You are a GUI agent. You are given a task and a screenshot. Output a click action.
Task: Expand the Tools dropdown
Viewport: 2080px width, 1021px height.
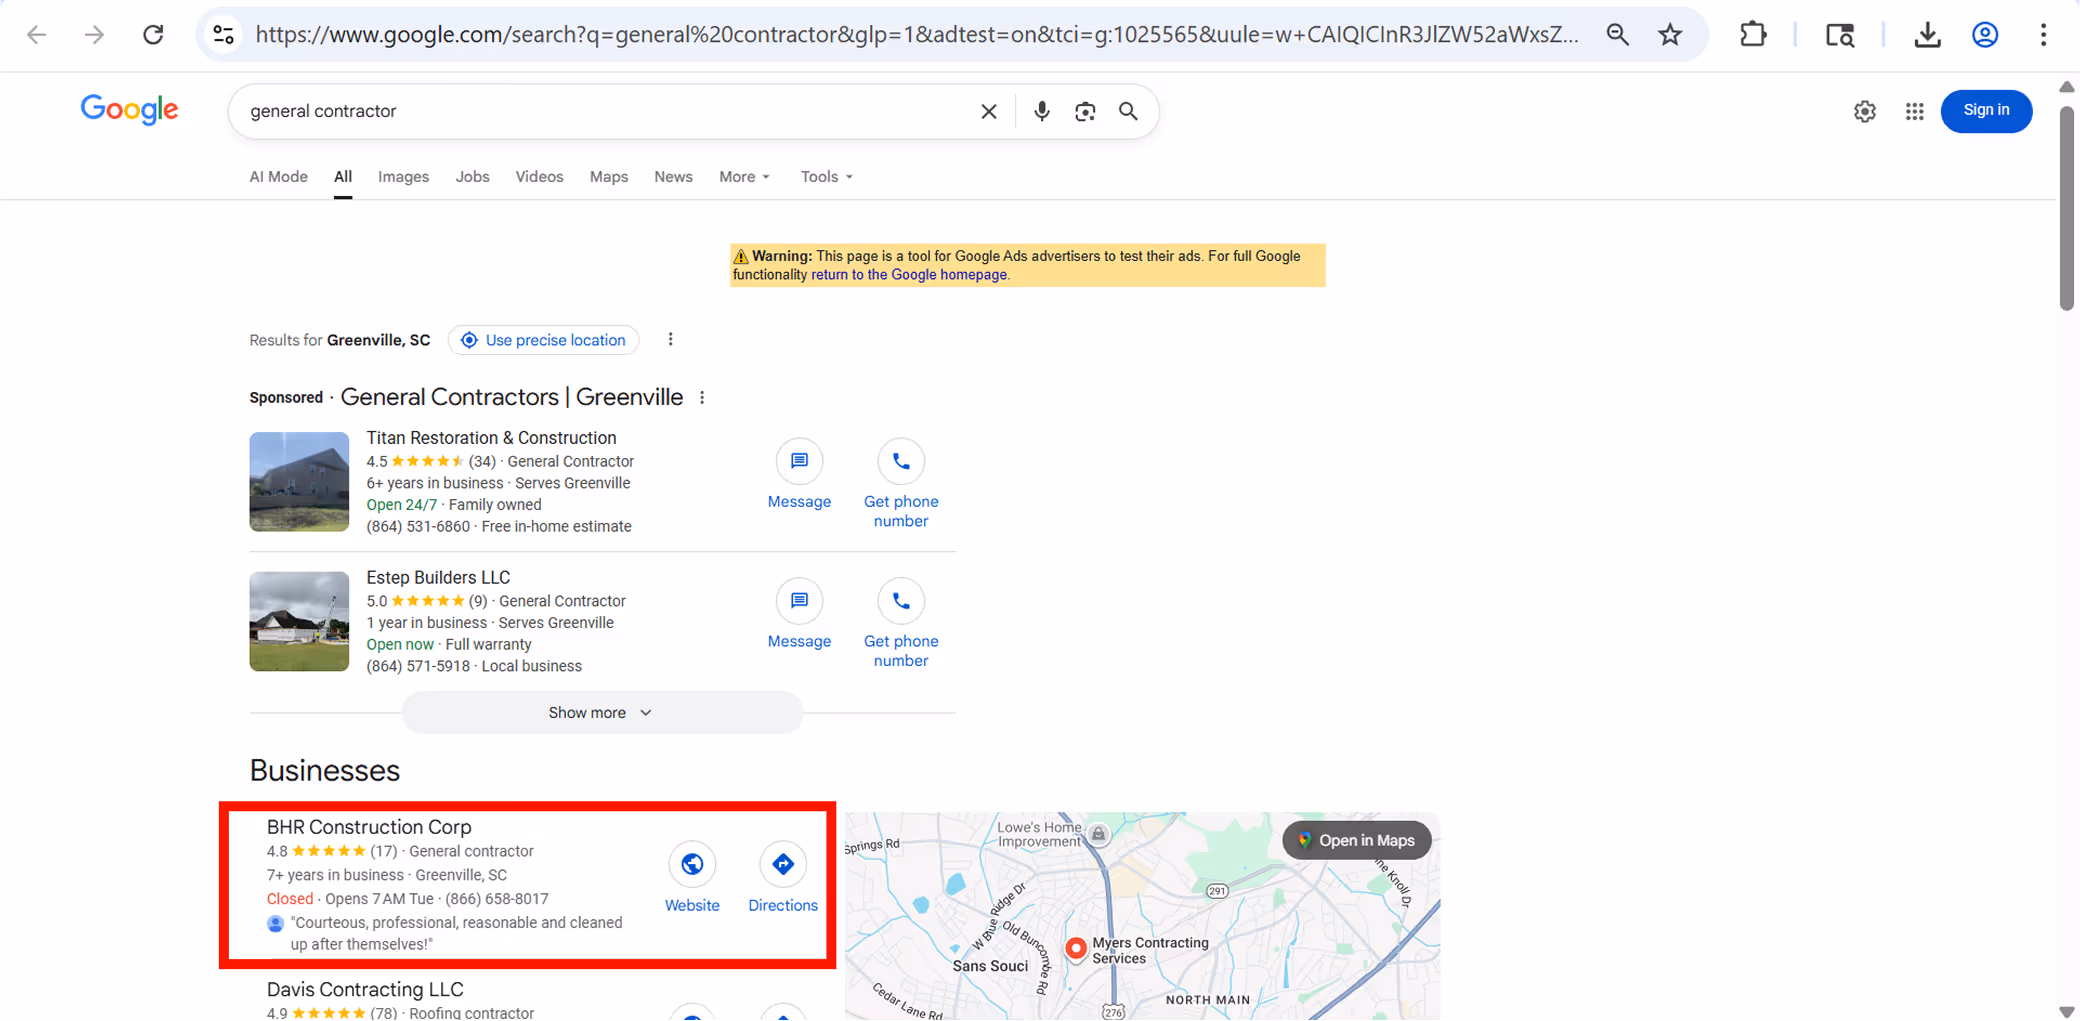click(827, 177)
